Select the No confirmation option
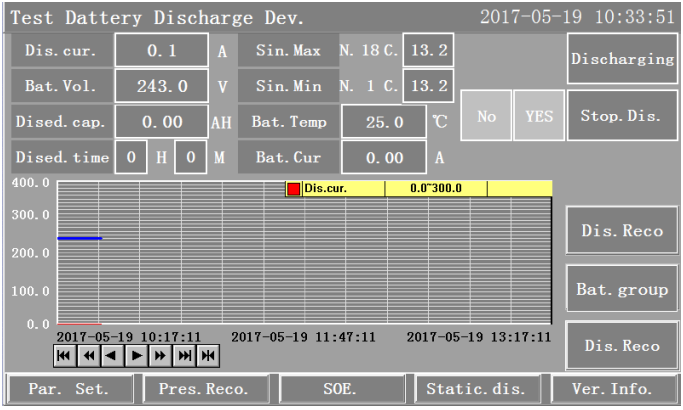Image resolution: width=683 pixels, height=410 pixels. (486, 116)
